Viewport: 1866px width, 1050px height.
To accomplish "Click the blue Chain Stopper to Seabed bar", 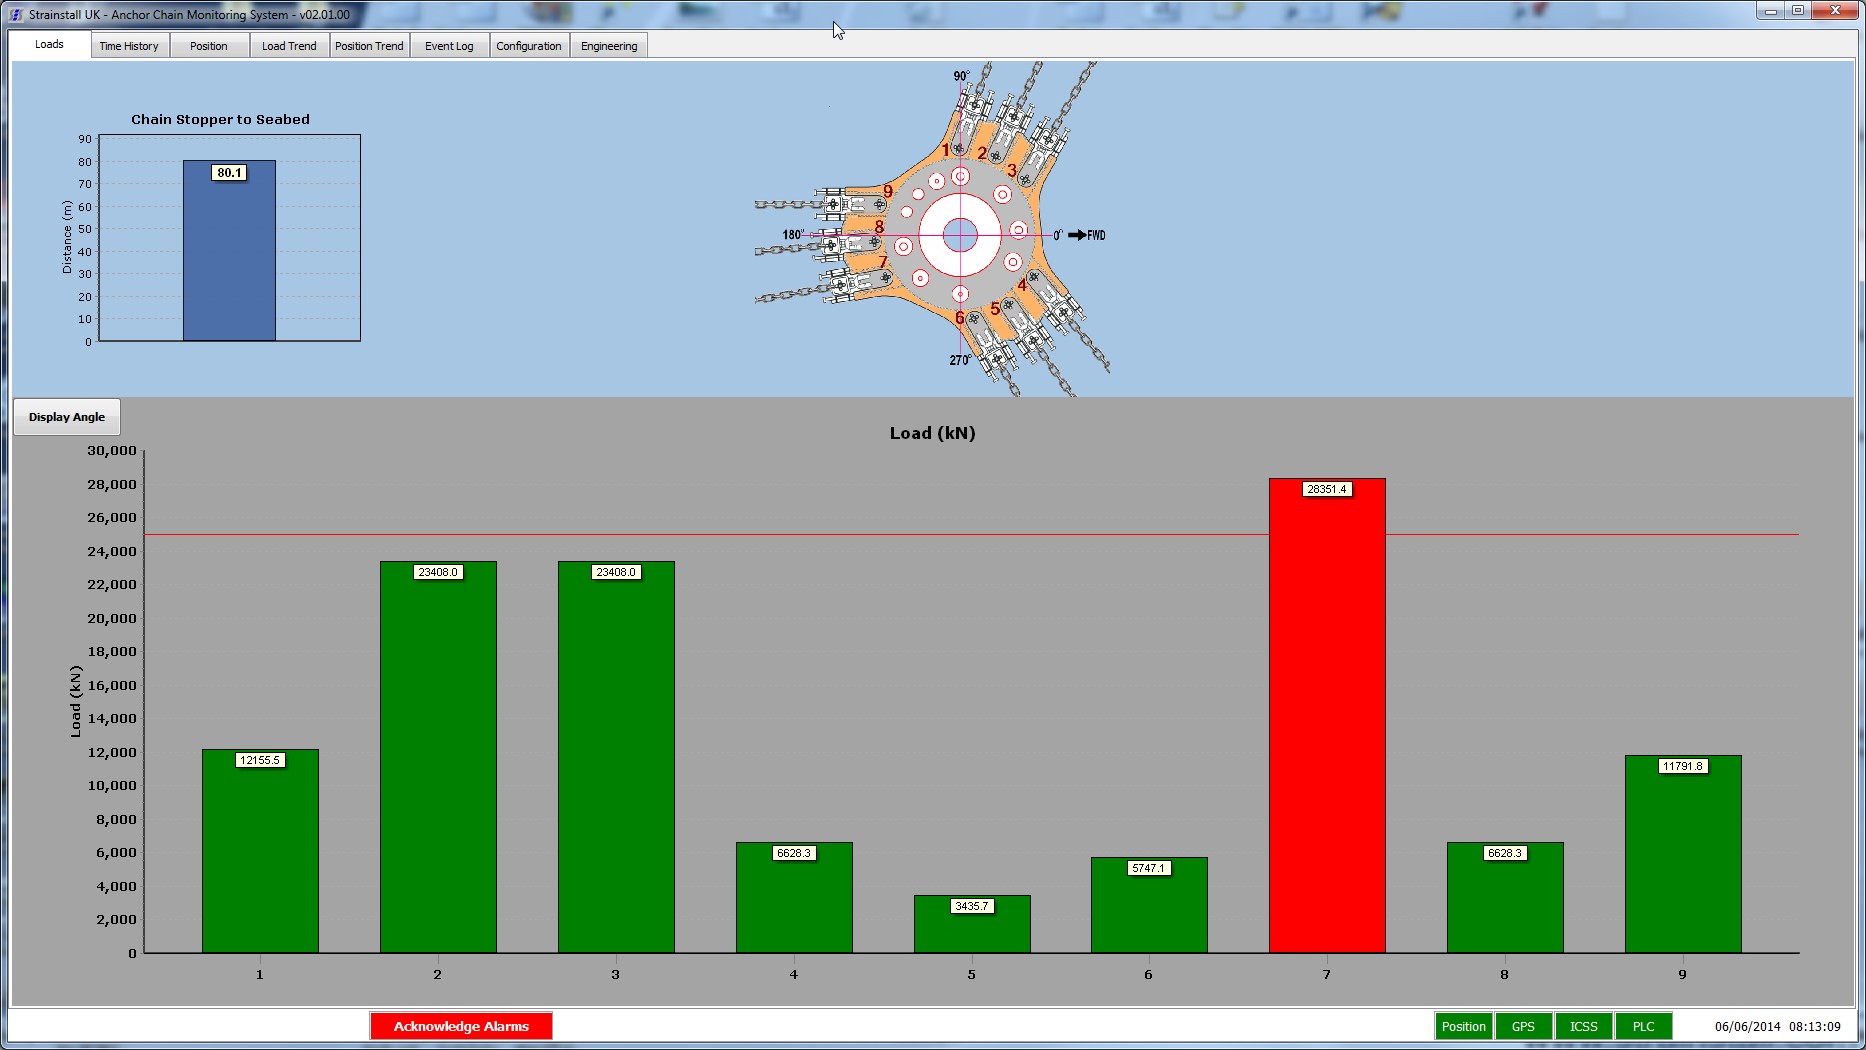I will tap(229, 260).
